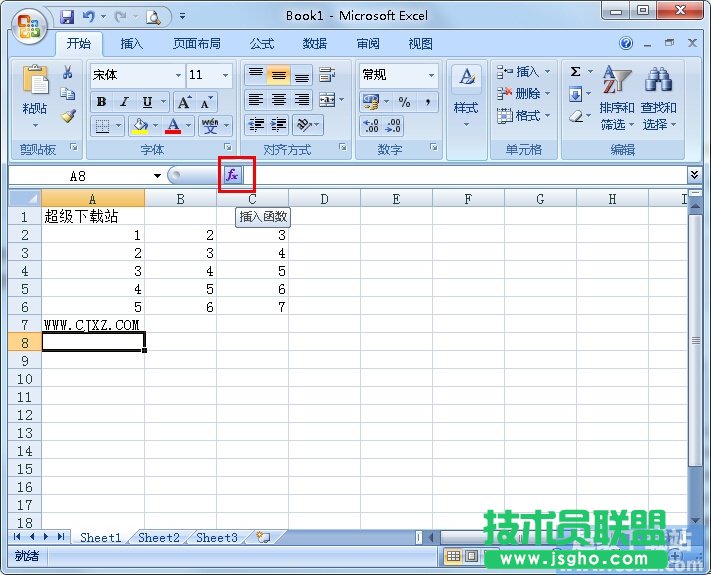Switch to Page Layout view in status bar
This screenshot has height=575, width=711.
click(472, 556)
